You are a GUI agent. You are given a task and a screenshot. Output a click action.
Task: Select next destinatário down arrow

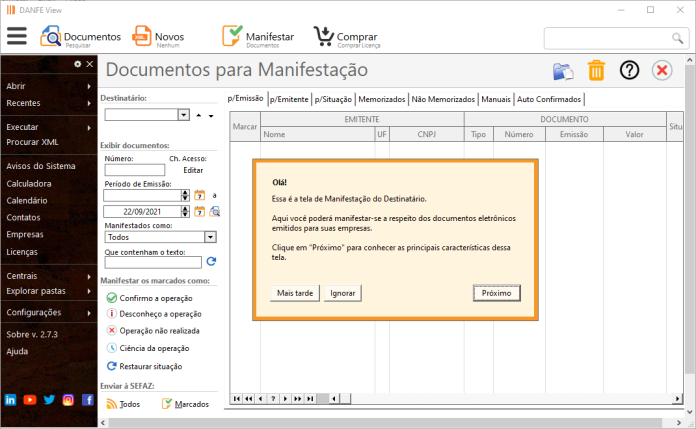pos(211,116)
